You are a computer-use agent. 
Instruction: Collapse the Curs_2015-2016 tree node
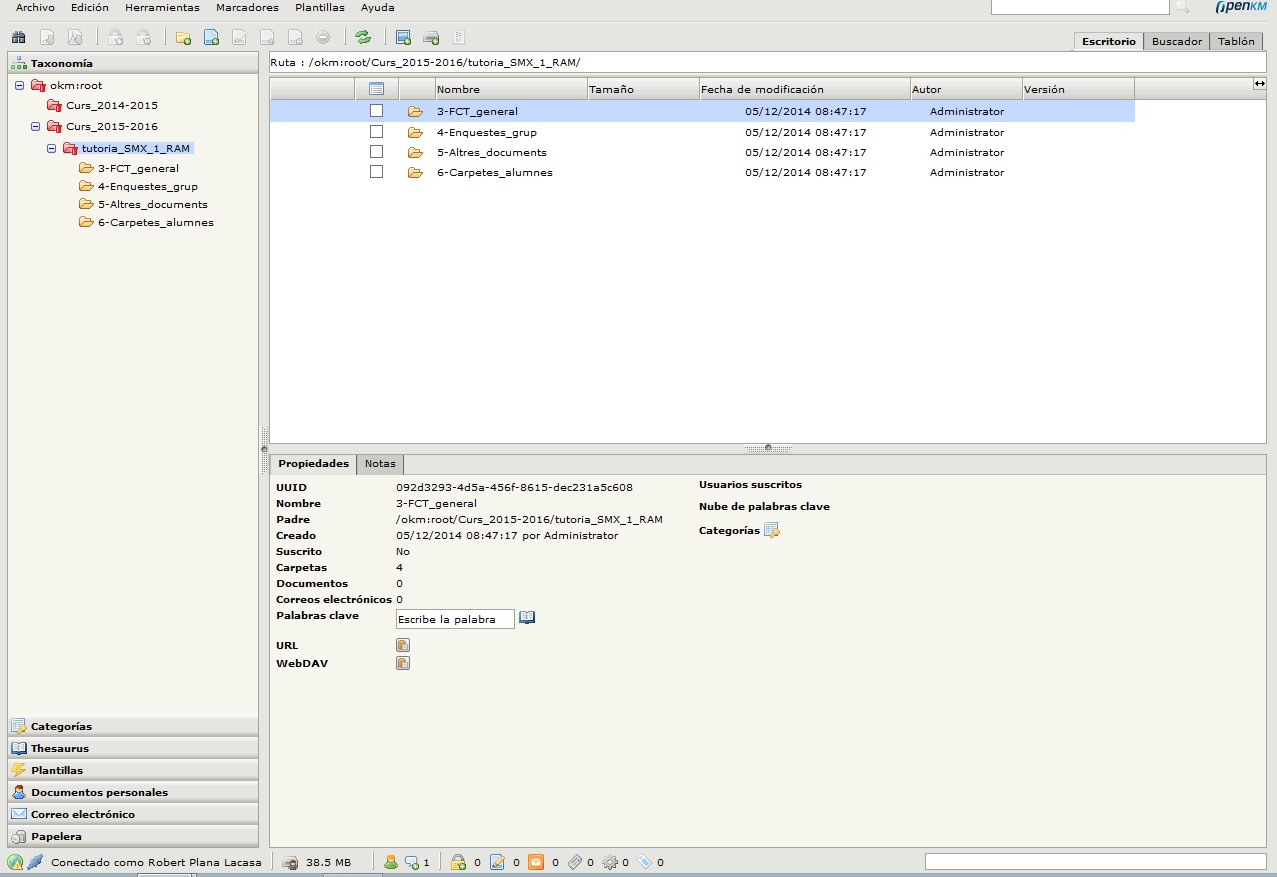coord(36,127)
